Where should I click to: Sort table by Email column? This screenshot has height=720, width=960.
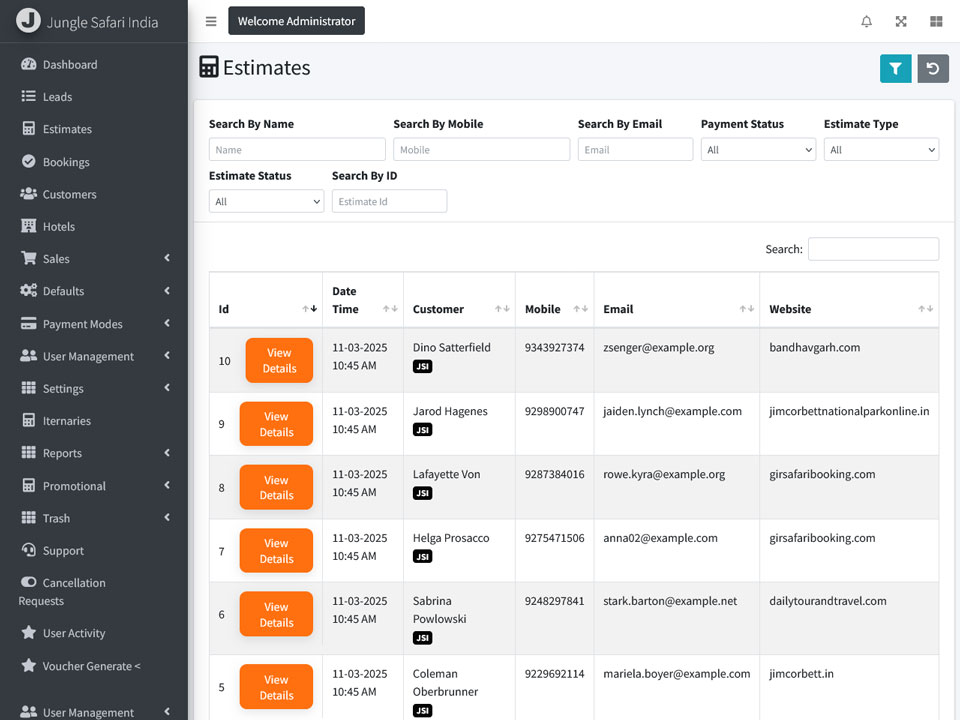[x=677, y=300]
